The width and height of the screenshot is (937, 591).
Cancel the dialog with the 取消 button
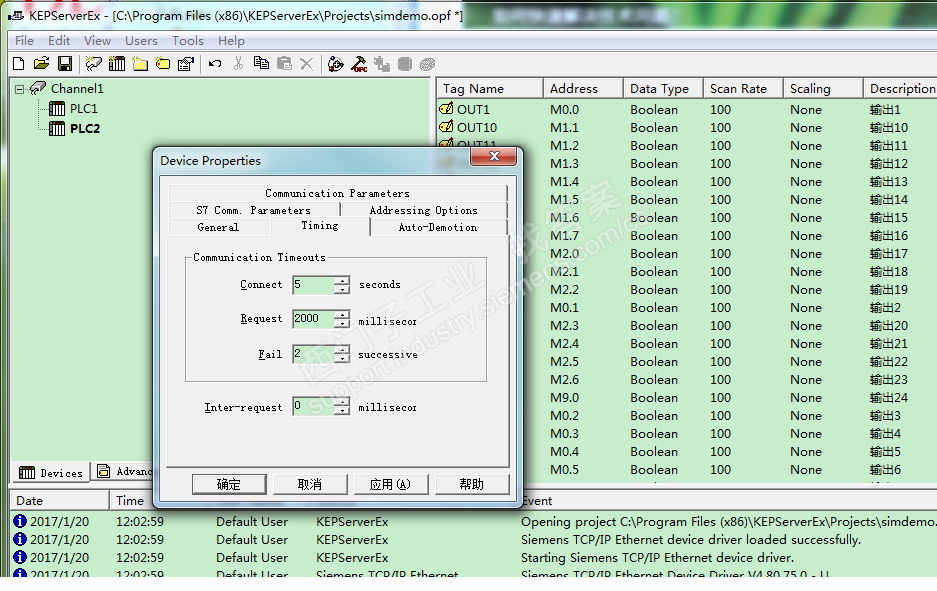(310, 484)
